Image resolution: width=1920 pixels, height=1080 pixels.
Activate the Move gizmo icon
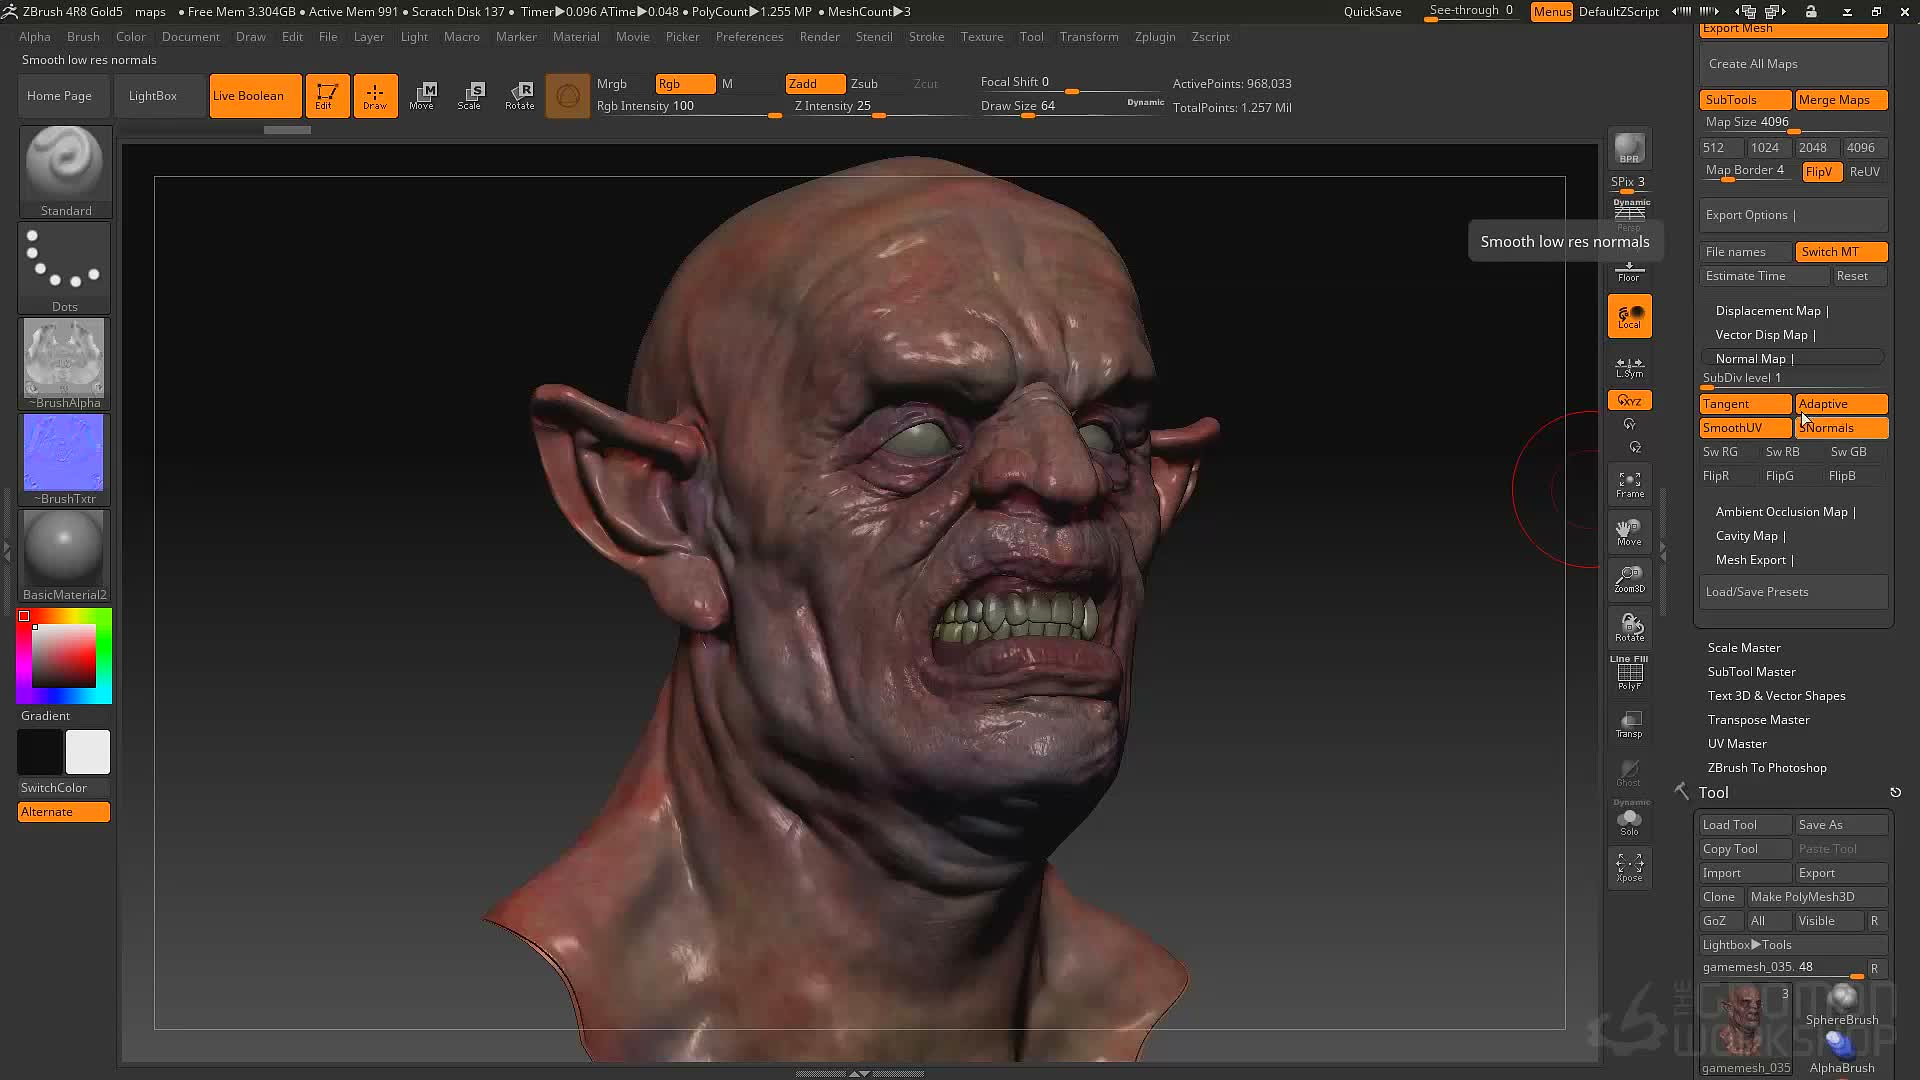(421, 96)
